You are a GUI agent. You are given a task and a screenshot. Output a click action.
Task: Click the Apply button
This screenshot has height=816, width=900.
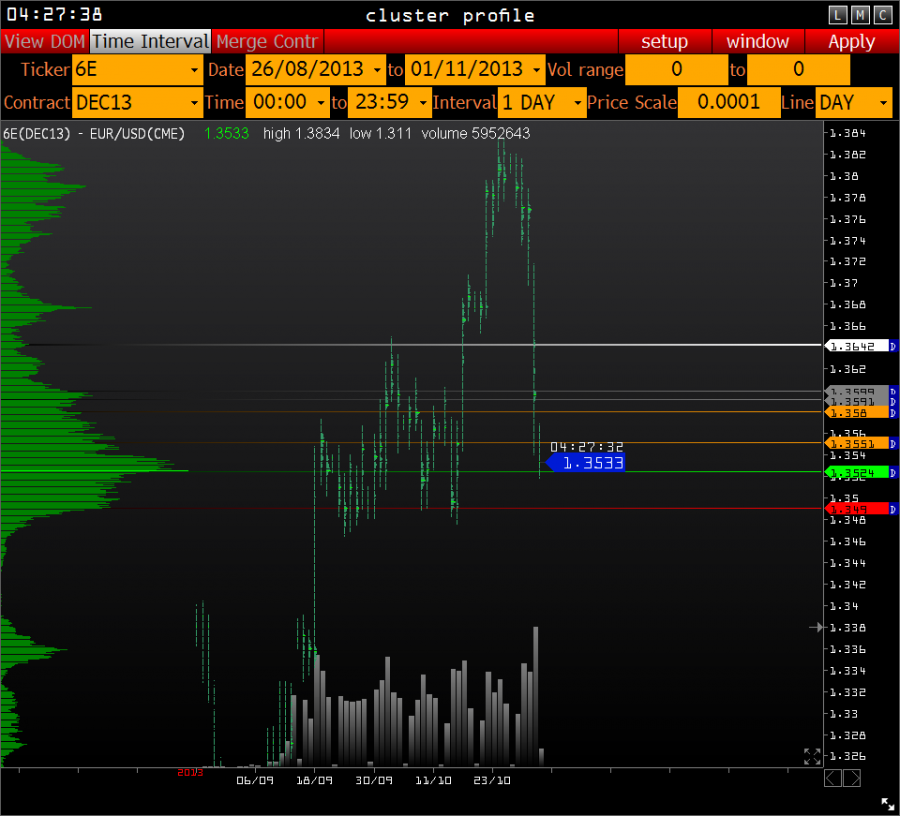[x=851, y=41]
